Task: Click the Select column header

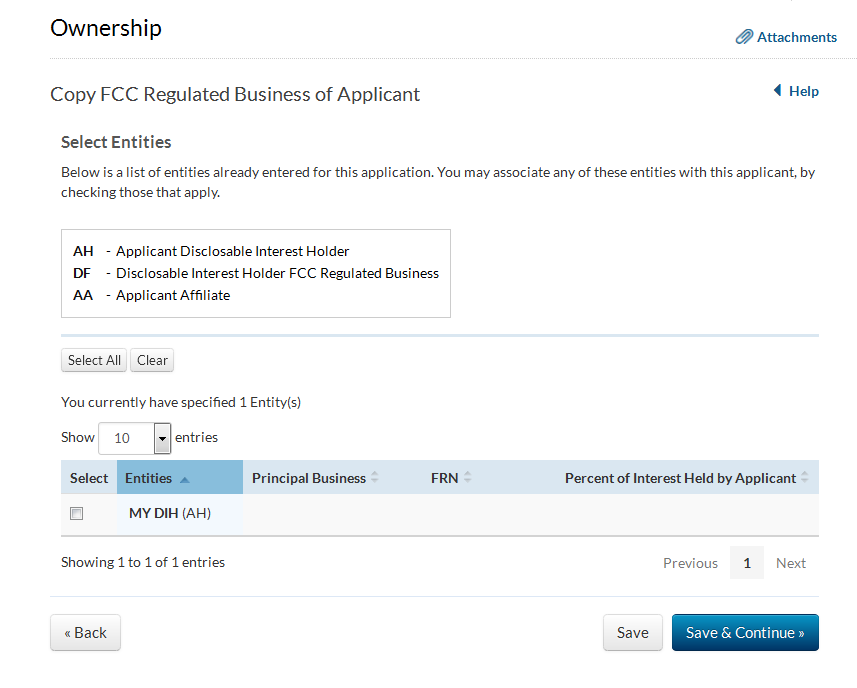Action: (x=89, y=478)
